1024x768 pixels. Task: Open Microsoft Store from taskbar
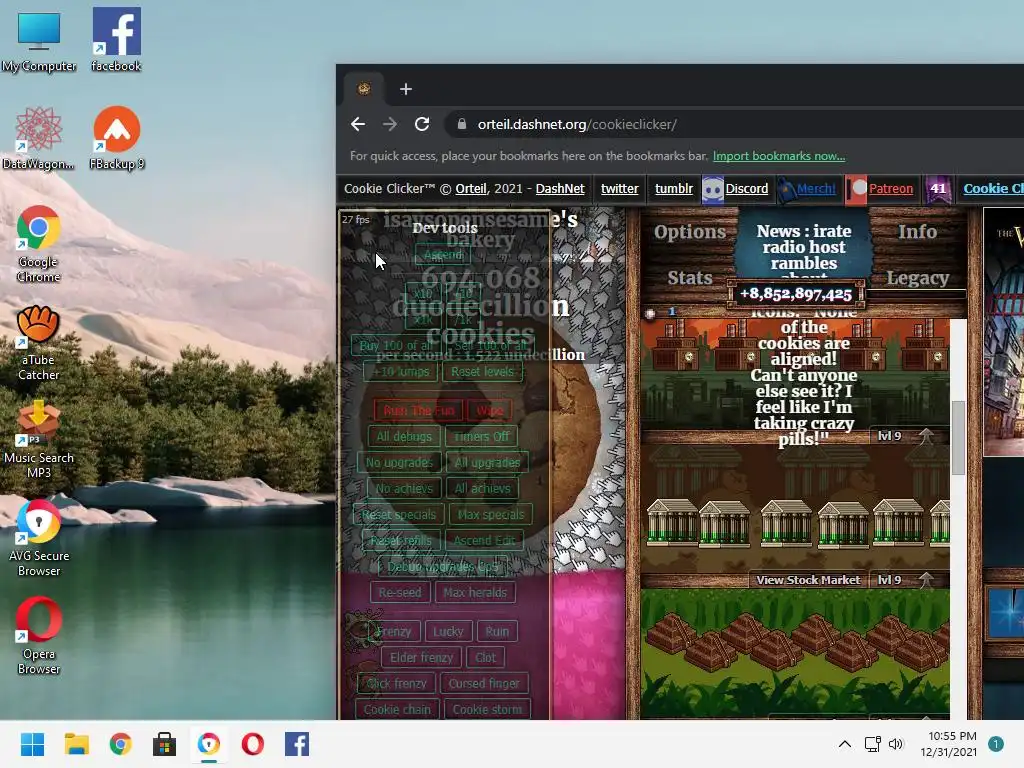(x=165, y=744)
